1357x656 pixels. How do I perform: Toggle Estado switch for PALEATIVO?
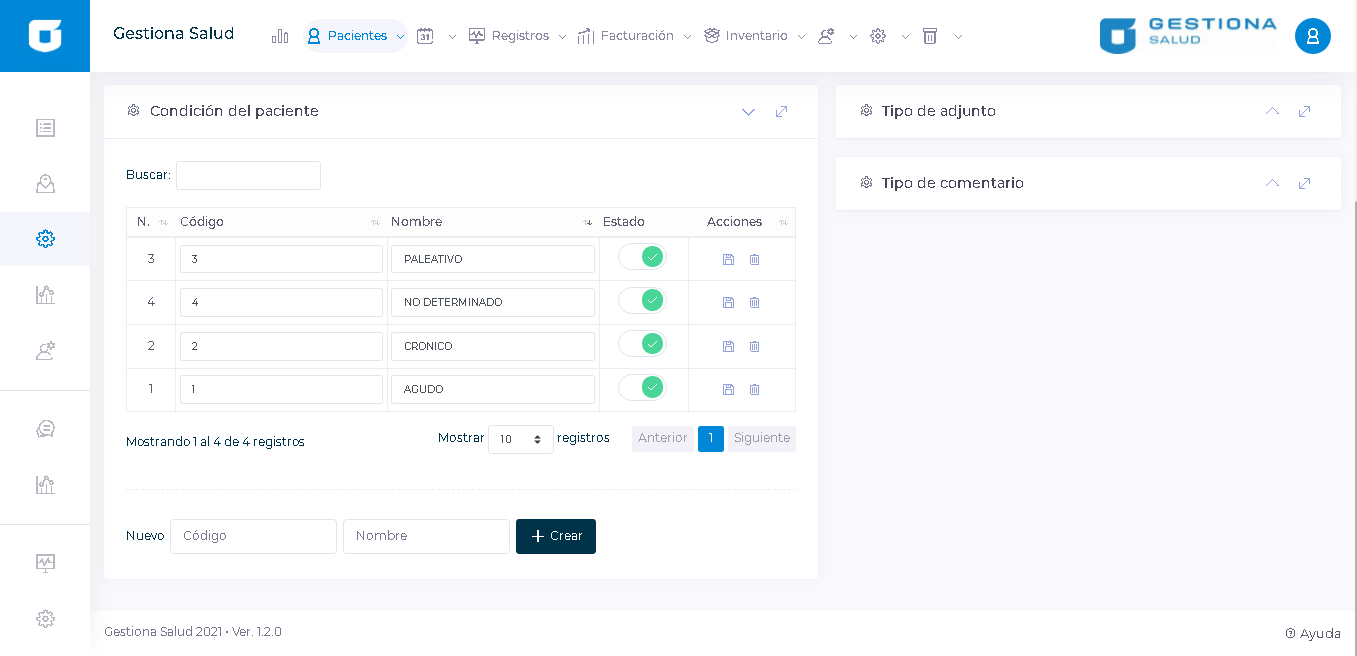[x=642, y=257]
